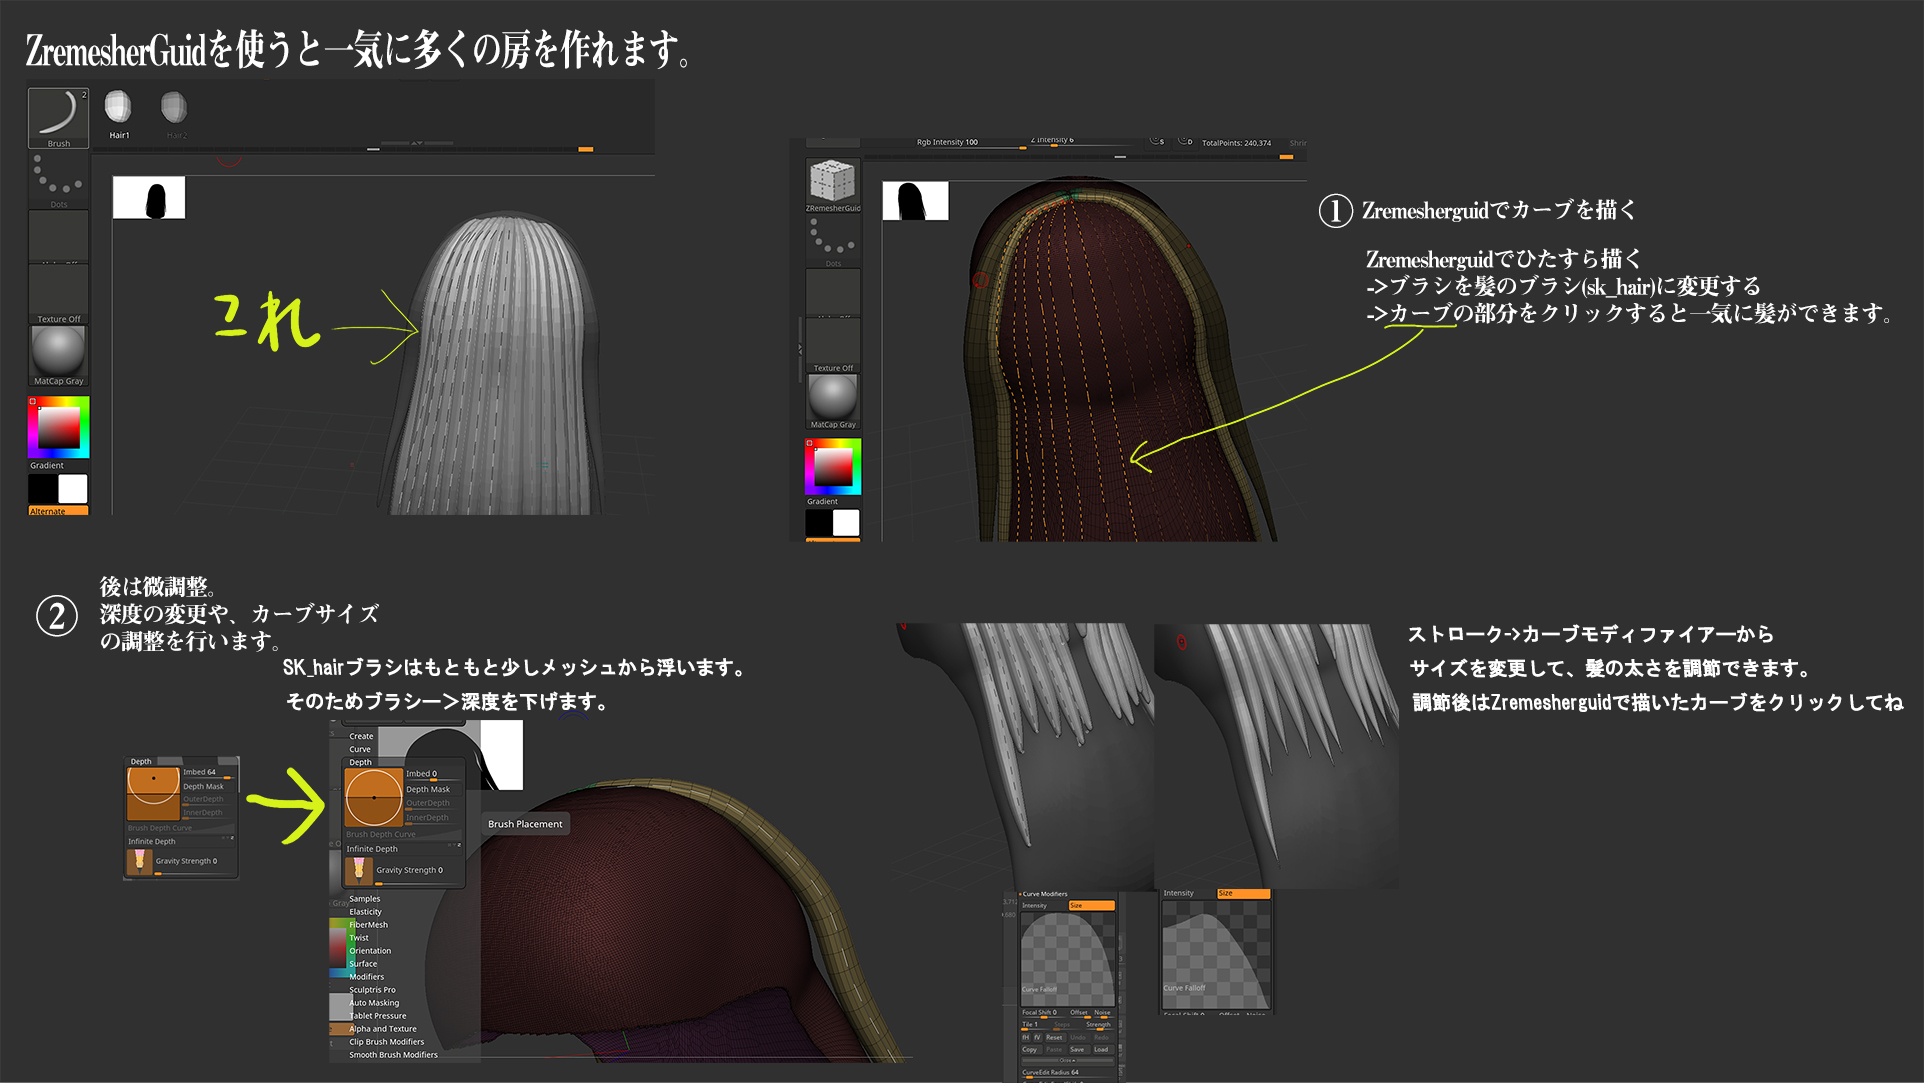
Task: Pick a color in the color picker
Action: point(58,427)
